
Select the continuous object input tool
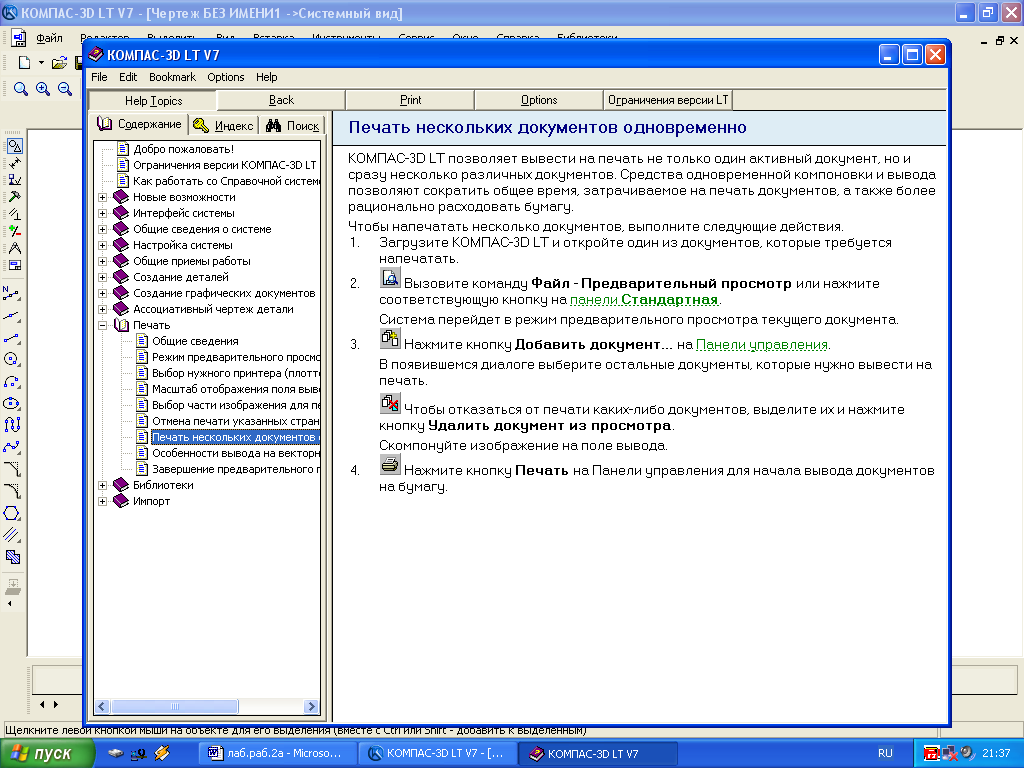click(12, 425)
